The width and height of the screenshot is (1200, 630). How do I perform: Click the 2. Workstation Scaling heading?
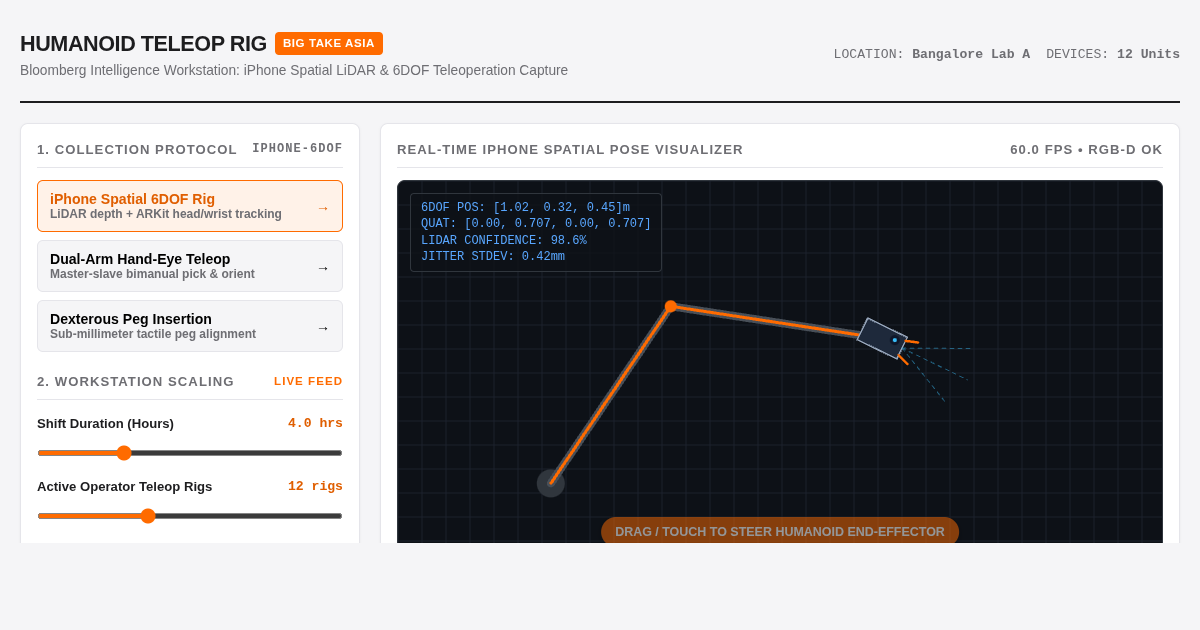[x=135, y=382]
